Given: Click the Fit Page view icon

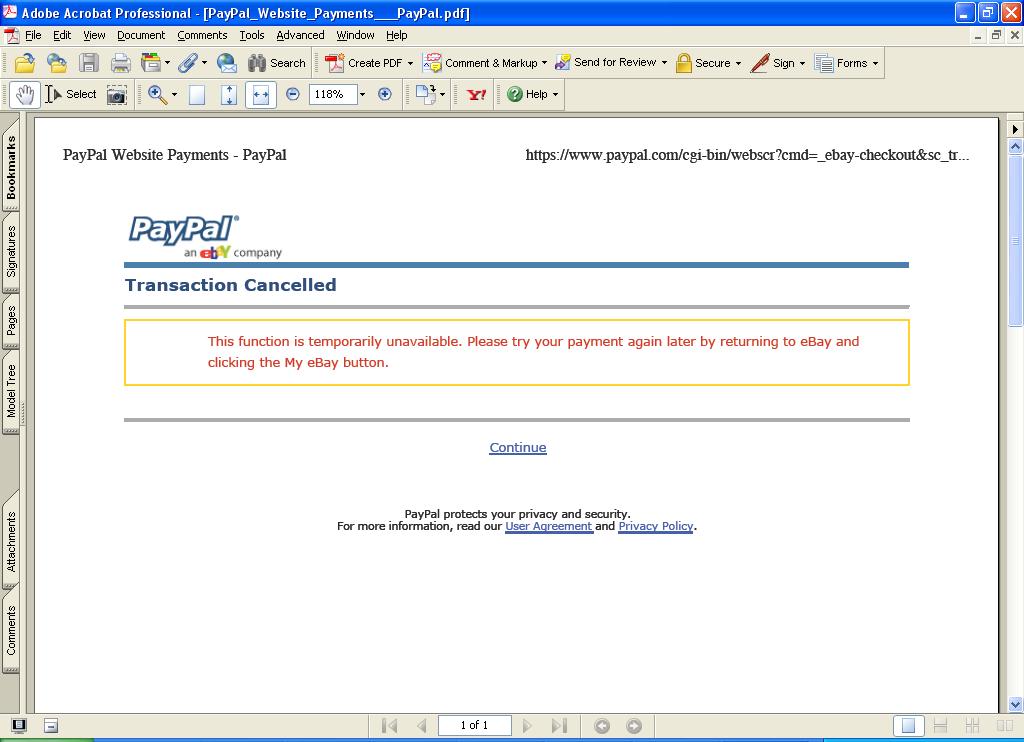Looking at the screenshot, I should 229,95.
